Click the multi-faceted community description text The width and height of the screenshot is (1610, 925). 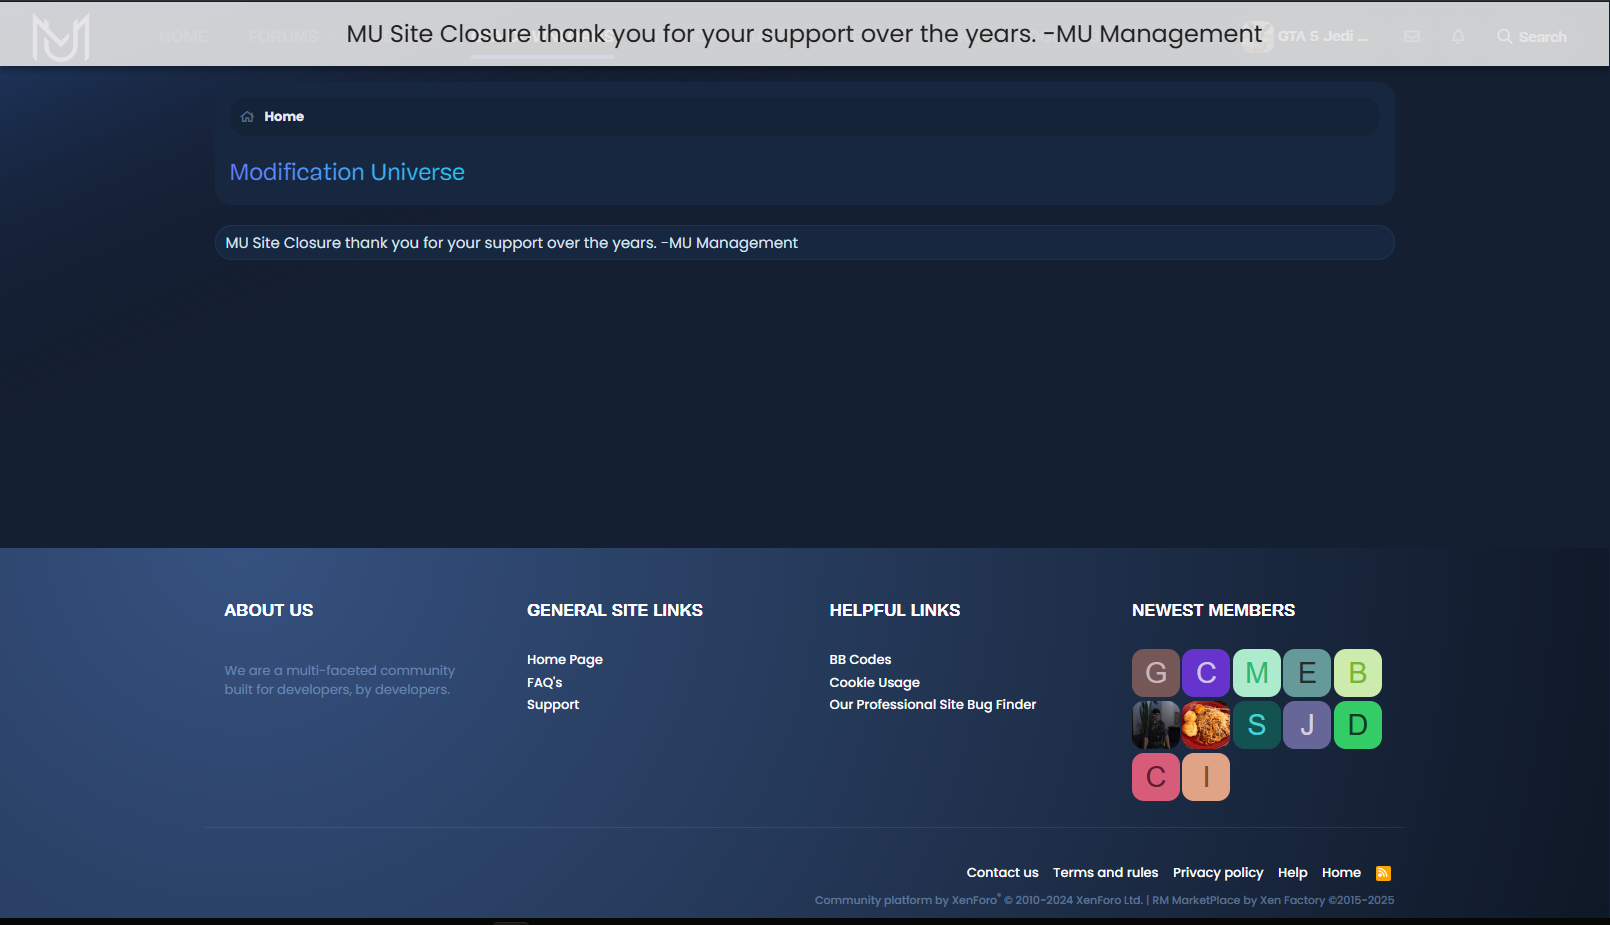[x=340, y=680]
